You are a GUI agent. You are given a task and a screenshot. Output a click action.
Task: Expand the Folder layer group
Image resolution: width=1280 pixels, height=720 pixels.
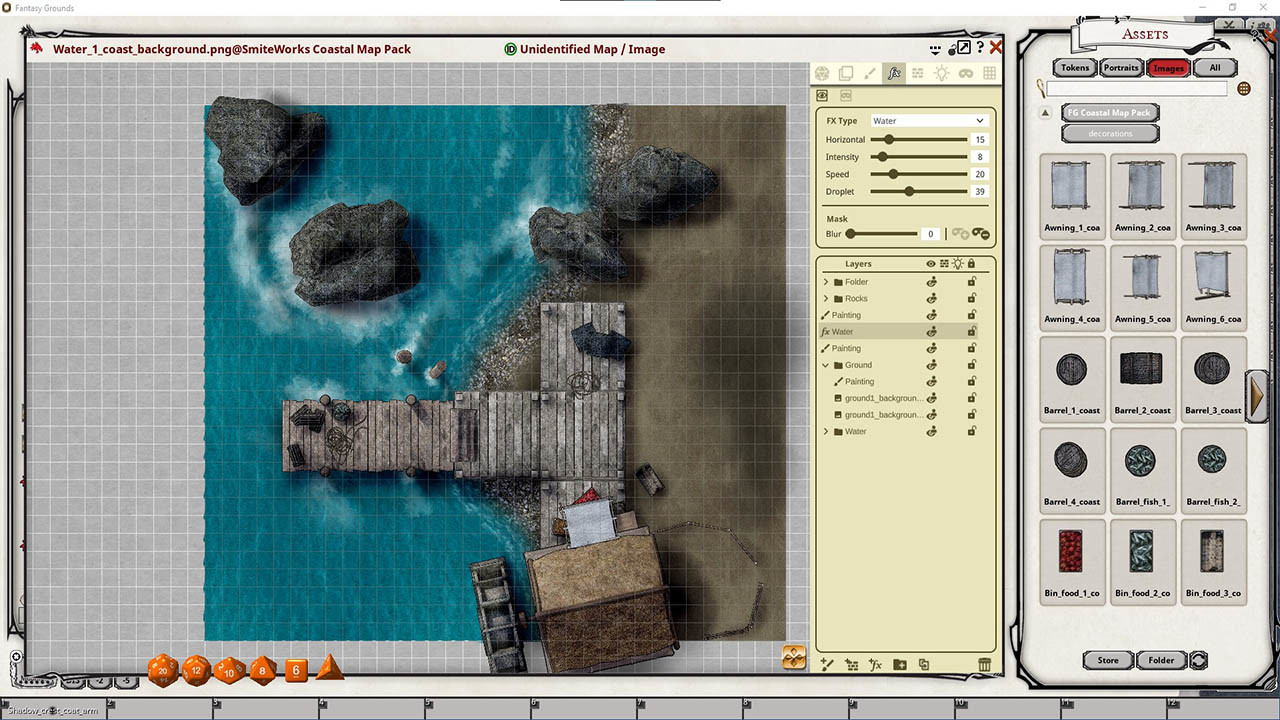coord(827,281)
